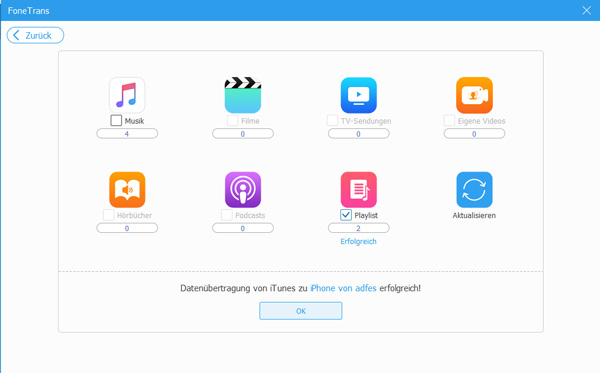Click the Musik music note icon

coord(127,95)
